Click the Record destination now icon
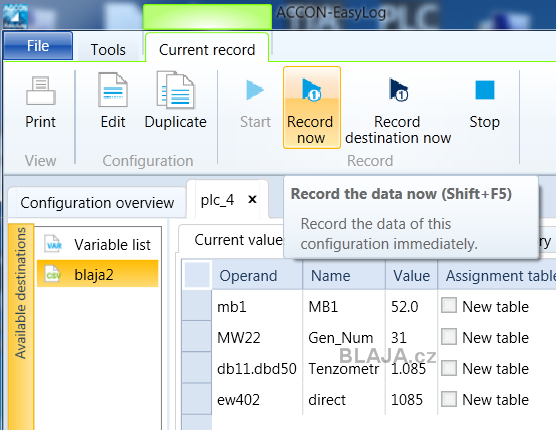 [x=398, y=90]
